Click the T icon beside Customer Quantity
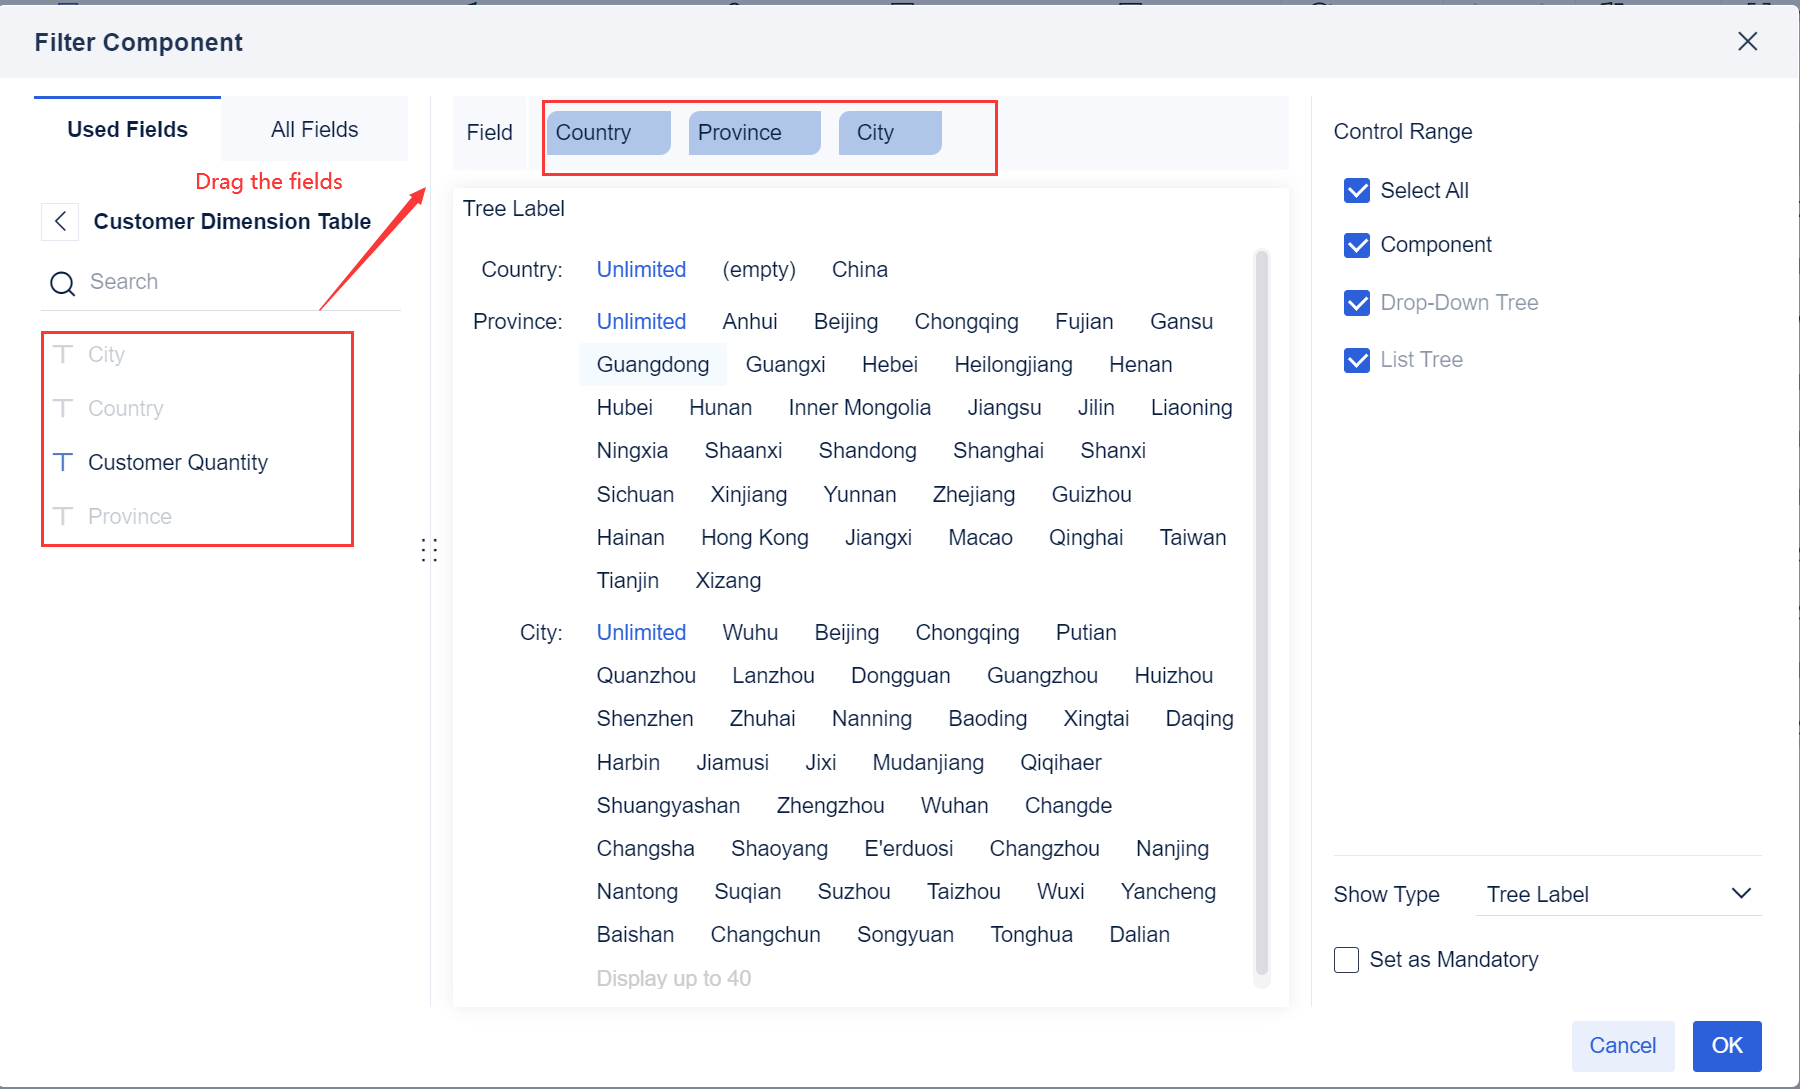 click(63, 462)
